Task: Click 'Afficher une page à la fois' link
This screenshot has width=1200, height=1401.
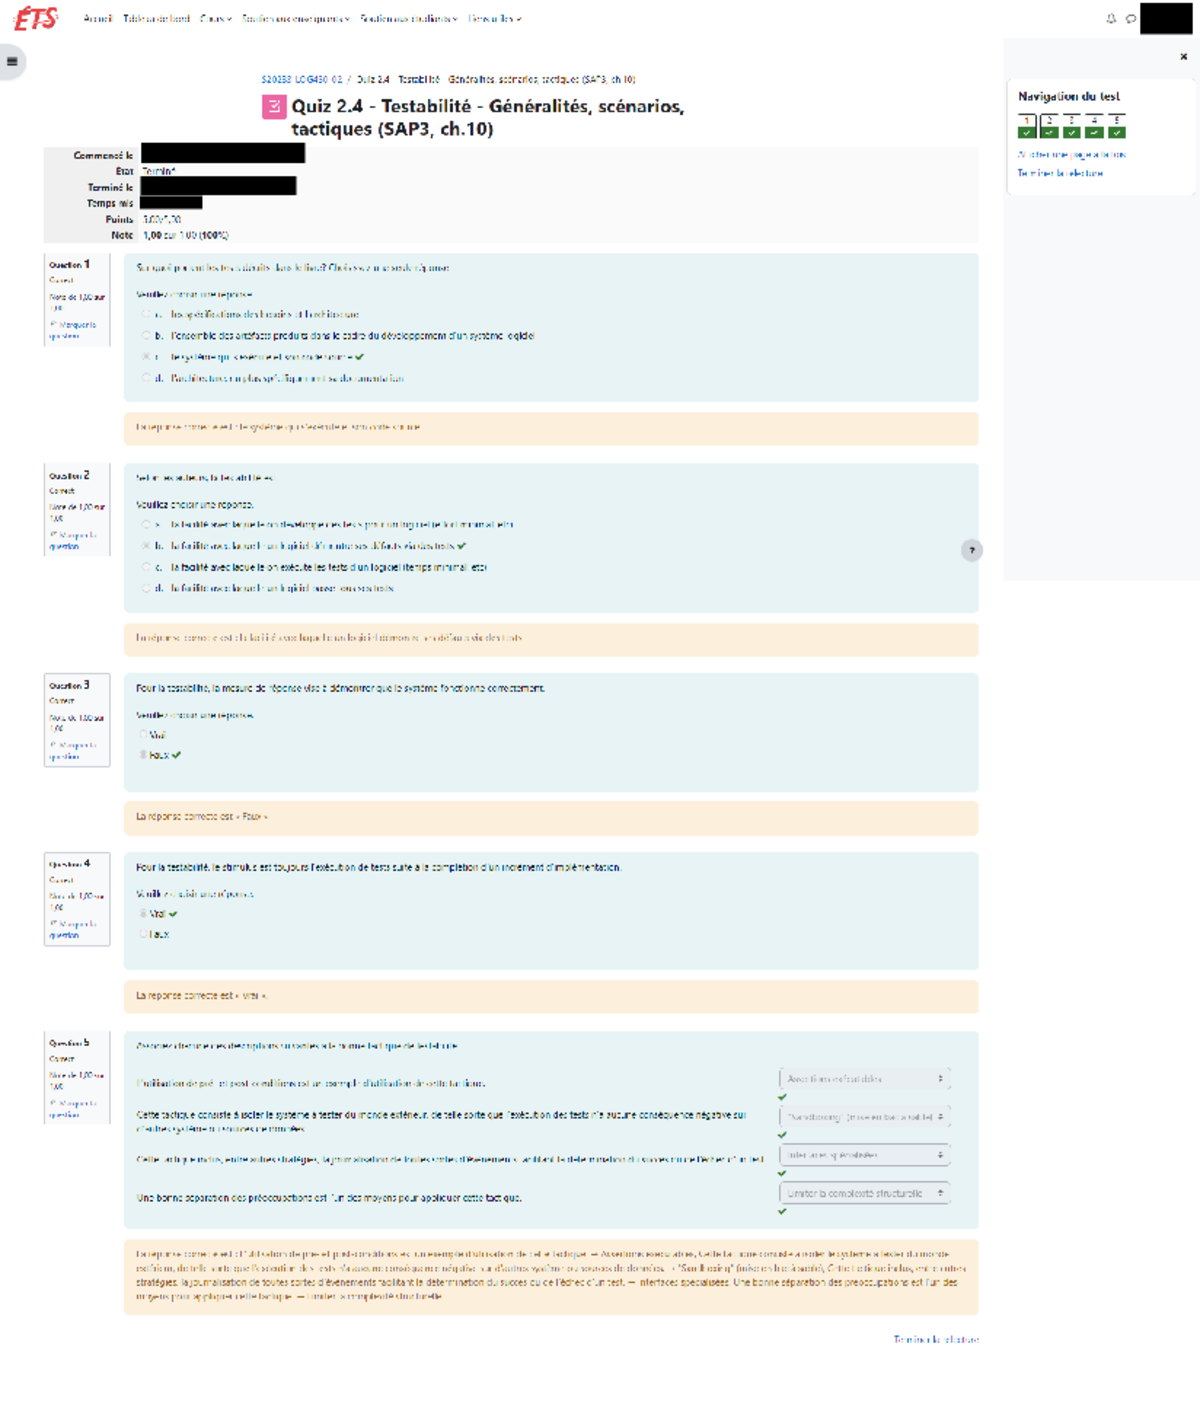Action: pos(1072,153)
